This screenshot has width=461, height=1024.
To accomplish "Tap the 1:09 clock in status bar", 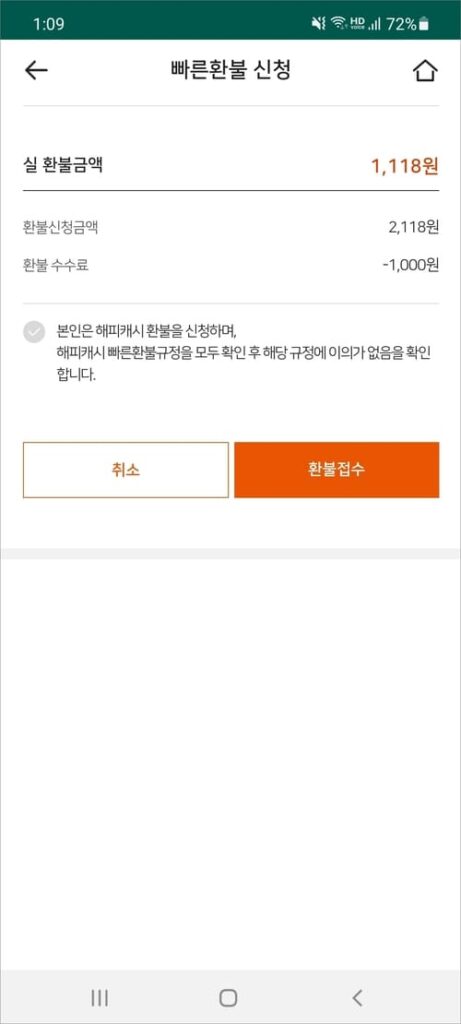I will point(48,25).
